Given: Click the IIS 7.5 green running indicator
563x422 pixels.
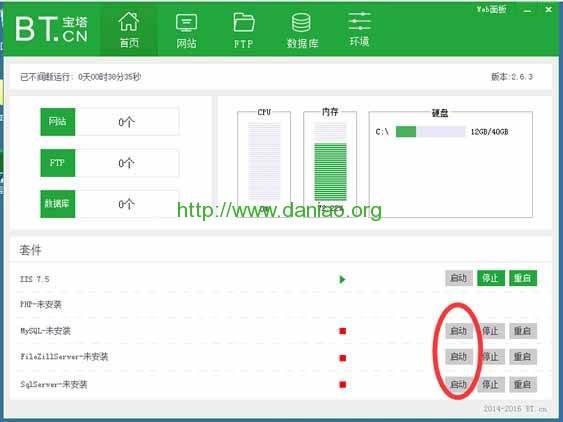Looking at the screenshot, I should click(342, 279).
